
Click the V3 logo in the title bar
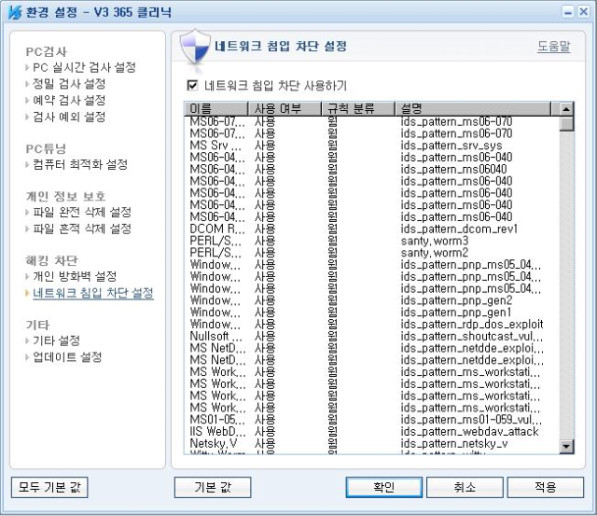[x=14, y=12]
